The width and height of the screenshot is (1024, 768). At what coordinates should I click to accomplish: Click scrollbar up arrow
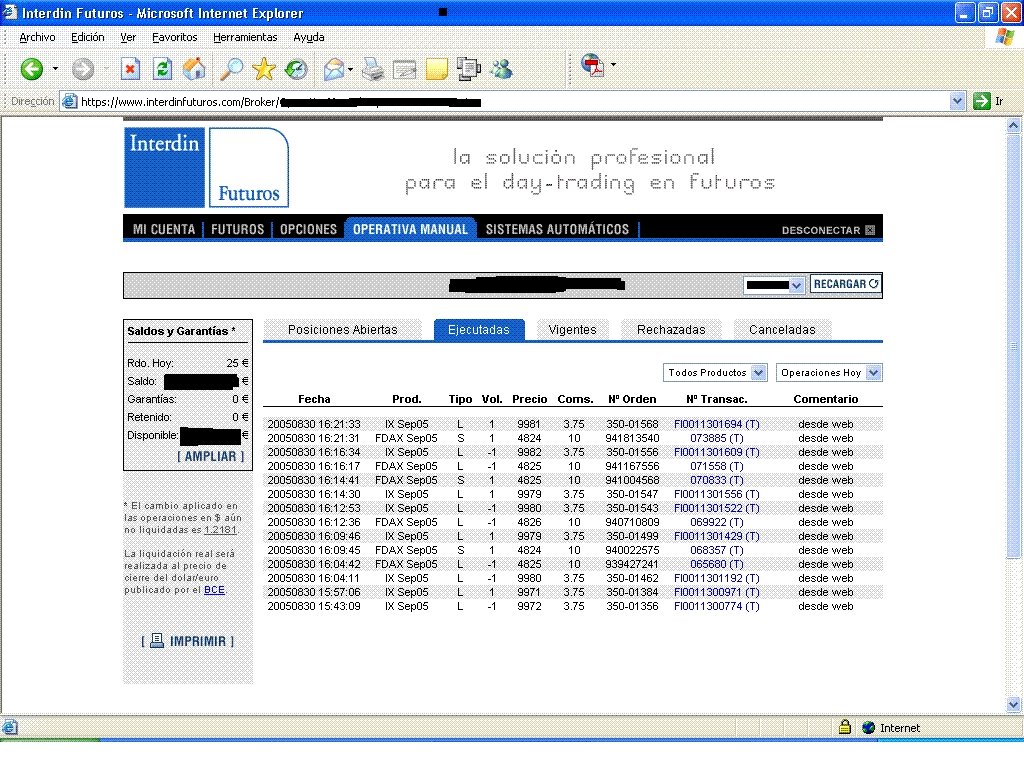(1013, 125)
